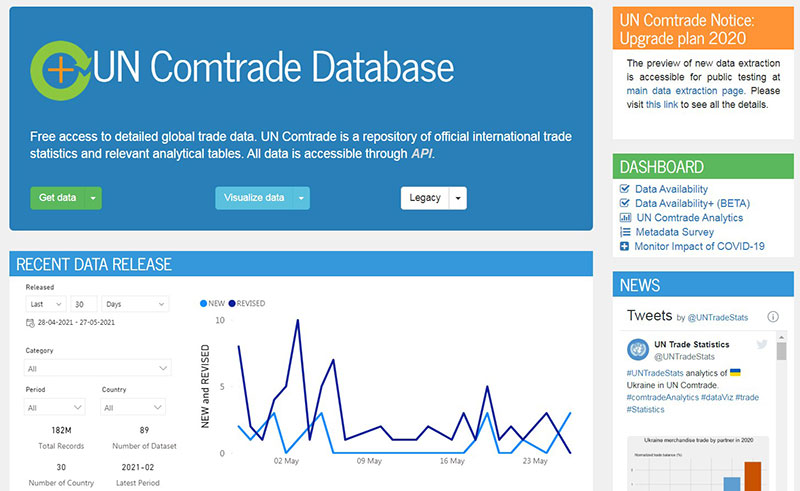Click the Tweets info icon
This screenshot has height=491, width=800.
click(x=773, y=317)
